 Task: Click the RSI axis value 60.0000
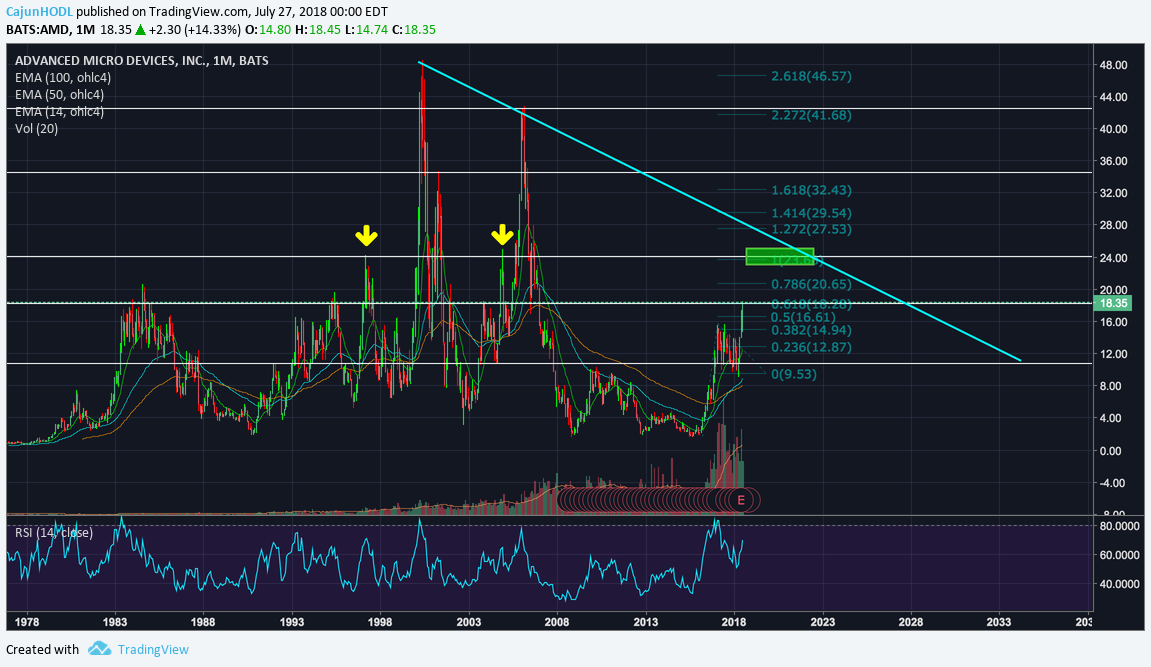[x=1119, y=555]
